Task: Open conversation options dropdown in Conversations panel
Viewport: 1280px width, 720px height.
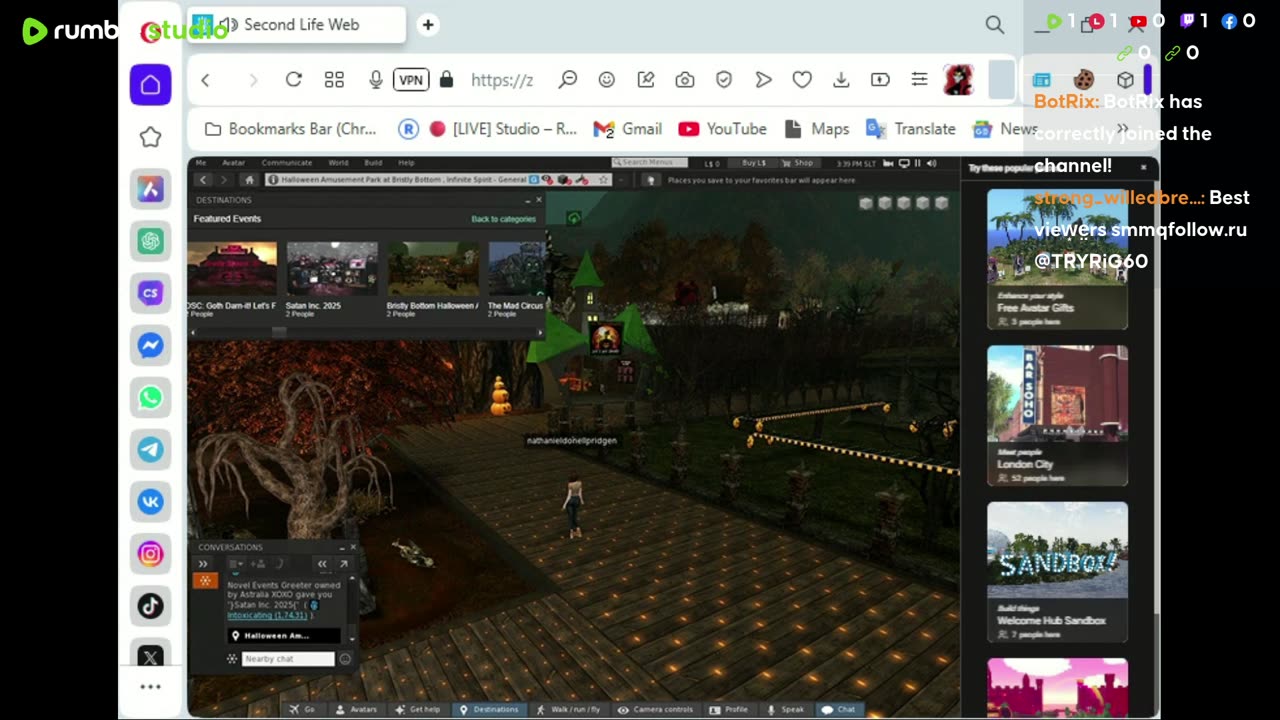Action: click(x=237, y=564)
